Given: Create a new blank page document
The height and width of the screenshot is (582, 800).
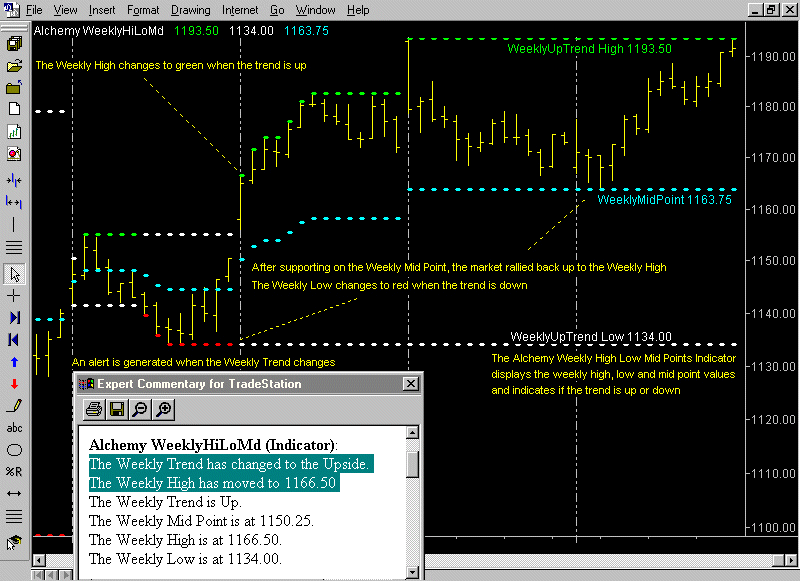Looking at the screenshot, I should pyautogui.click(x=14, y=109).
